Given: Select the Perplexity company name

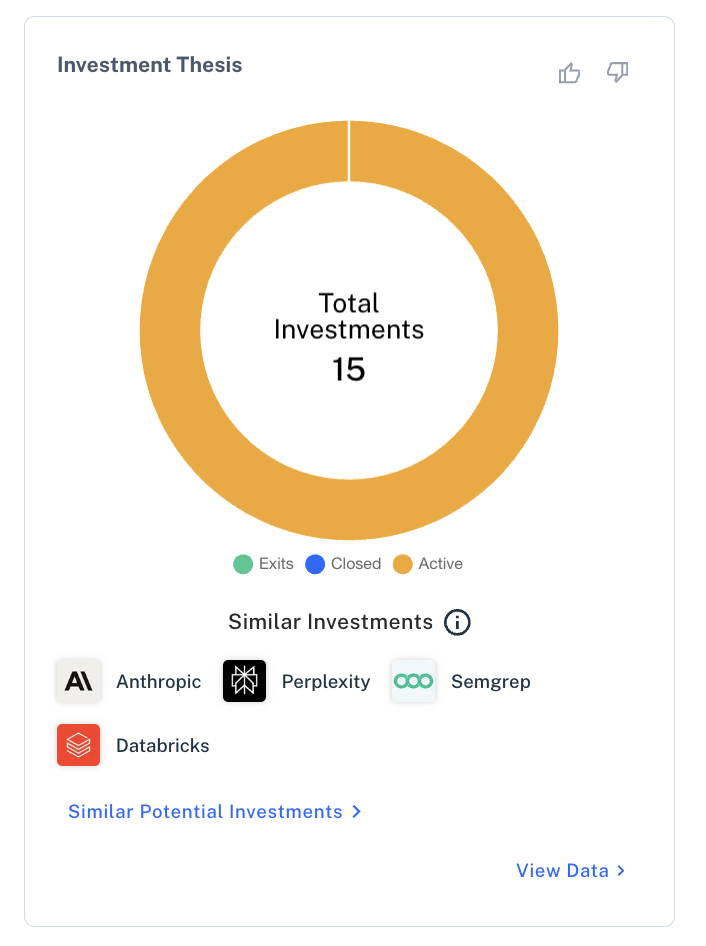Looking at the screenshot, I should 326,682.
